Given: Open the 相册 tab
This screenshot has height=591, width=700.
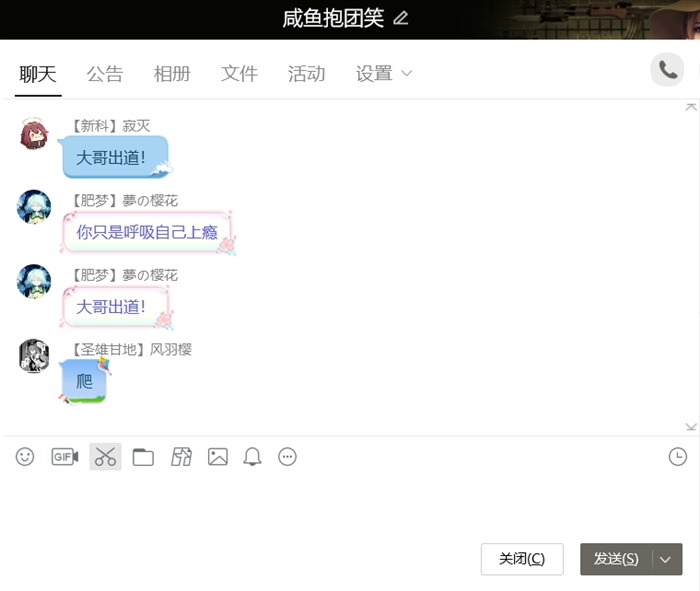Looking at the screenshot, I should 172,74.
